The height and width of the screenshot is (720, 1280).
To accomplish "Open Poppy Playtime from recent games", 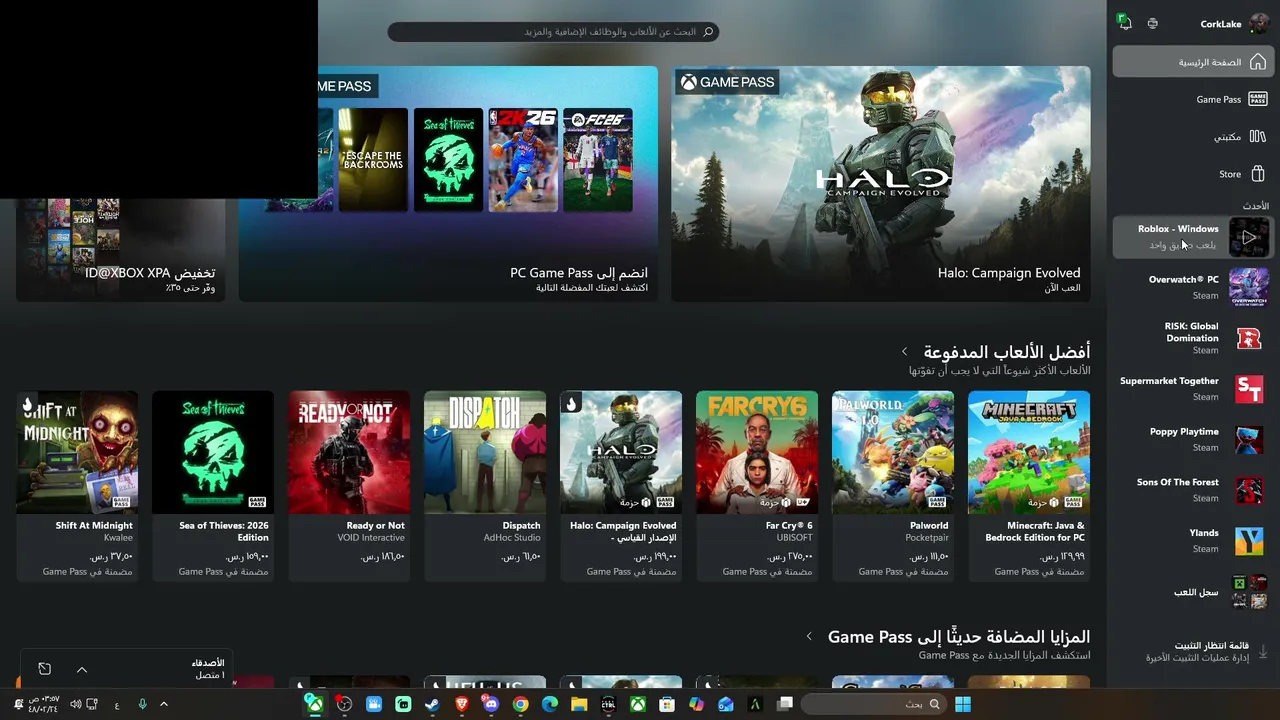I will pyautogui.click(x=1192, y=439).
